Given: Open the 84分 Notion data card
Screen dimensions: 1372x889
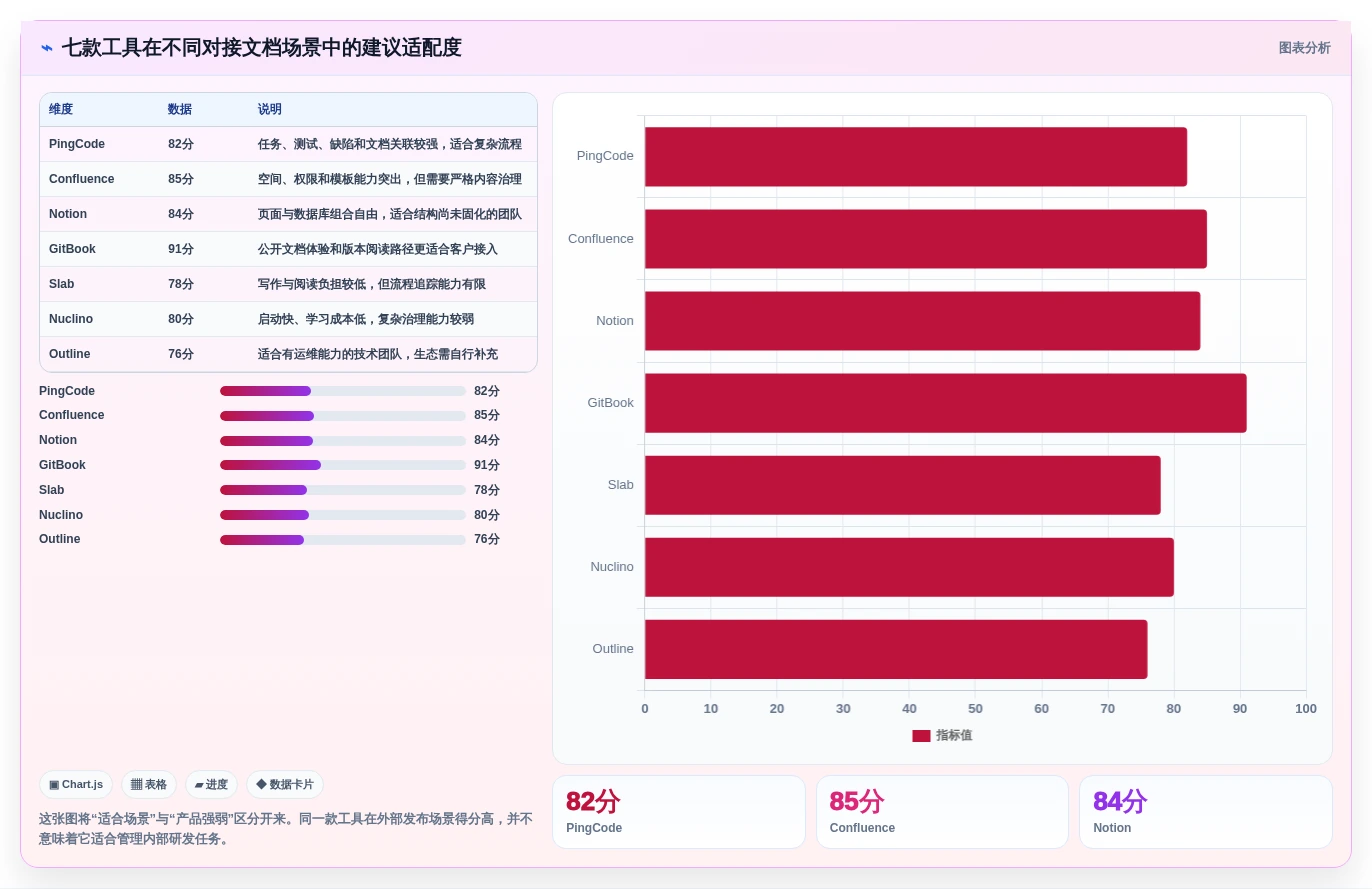Looking at the screenshot, I should click(x=1206, y=812).
